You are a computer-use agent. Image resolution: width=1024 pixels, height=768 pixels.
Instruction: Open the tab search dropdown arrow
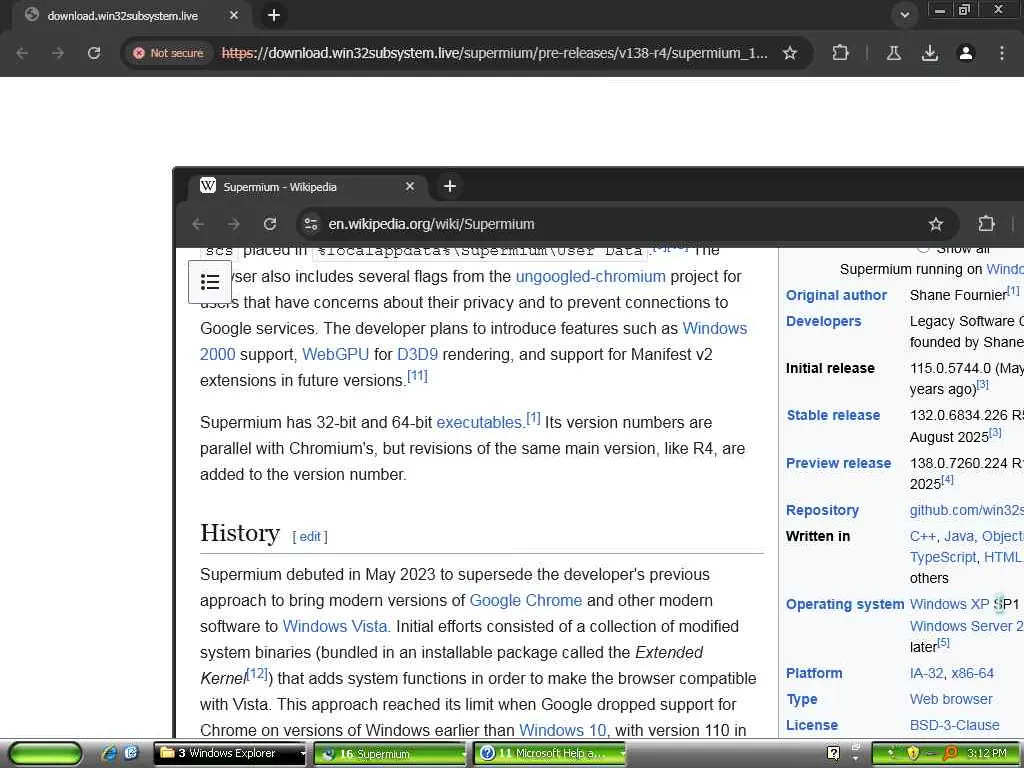(x=904, y=15)
